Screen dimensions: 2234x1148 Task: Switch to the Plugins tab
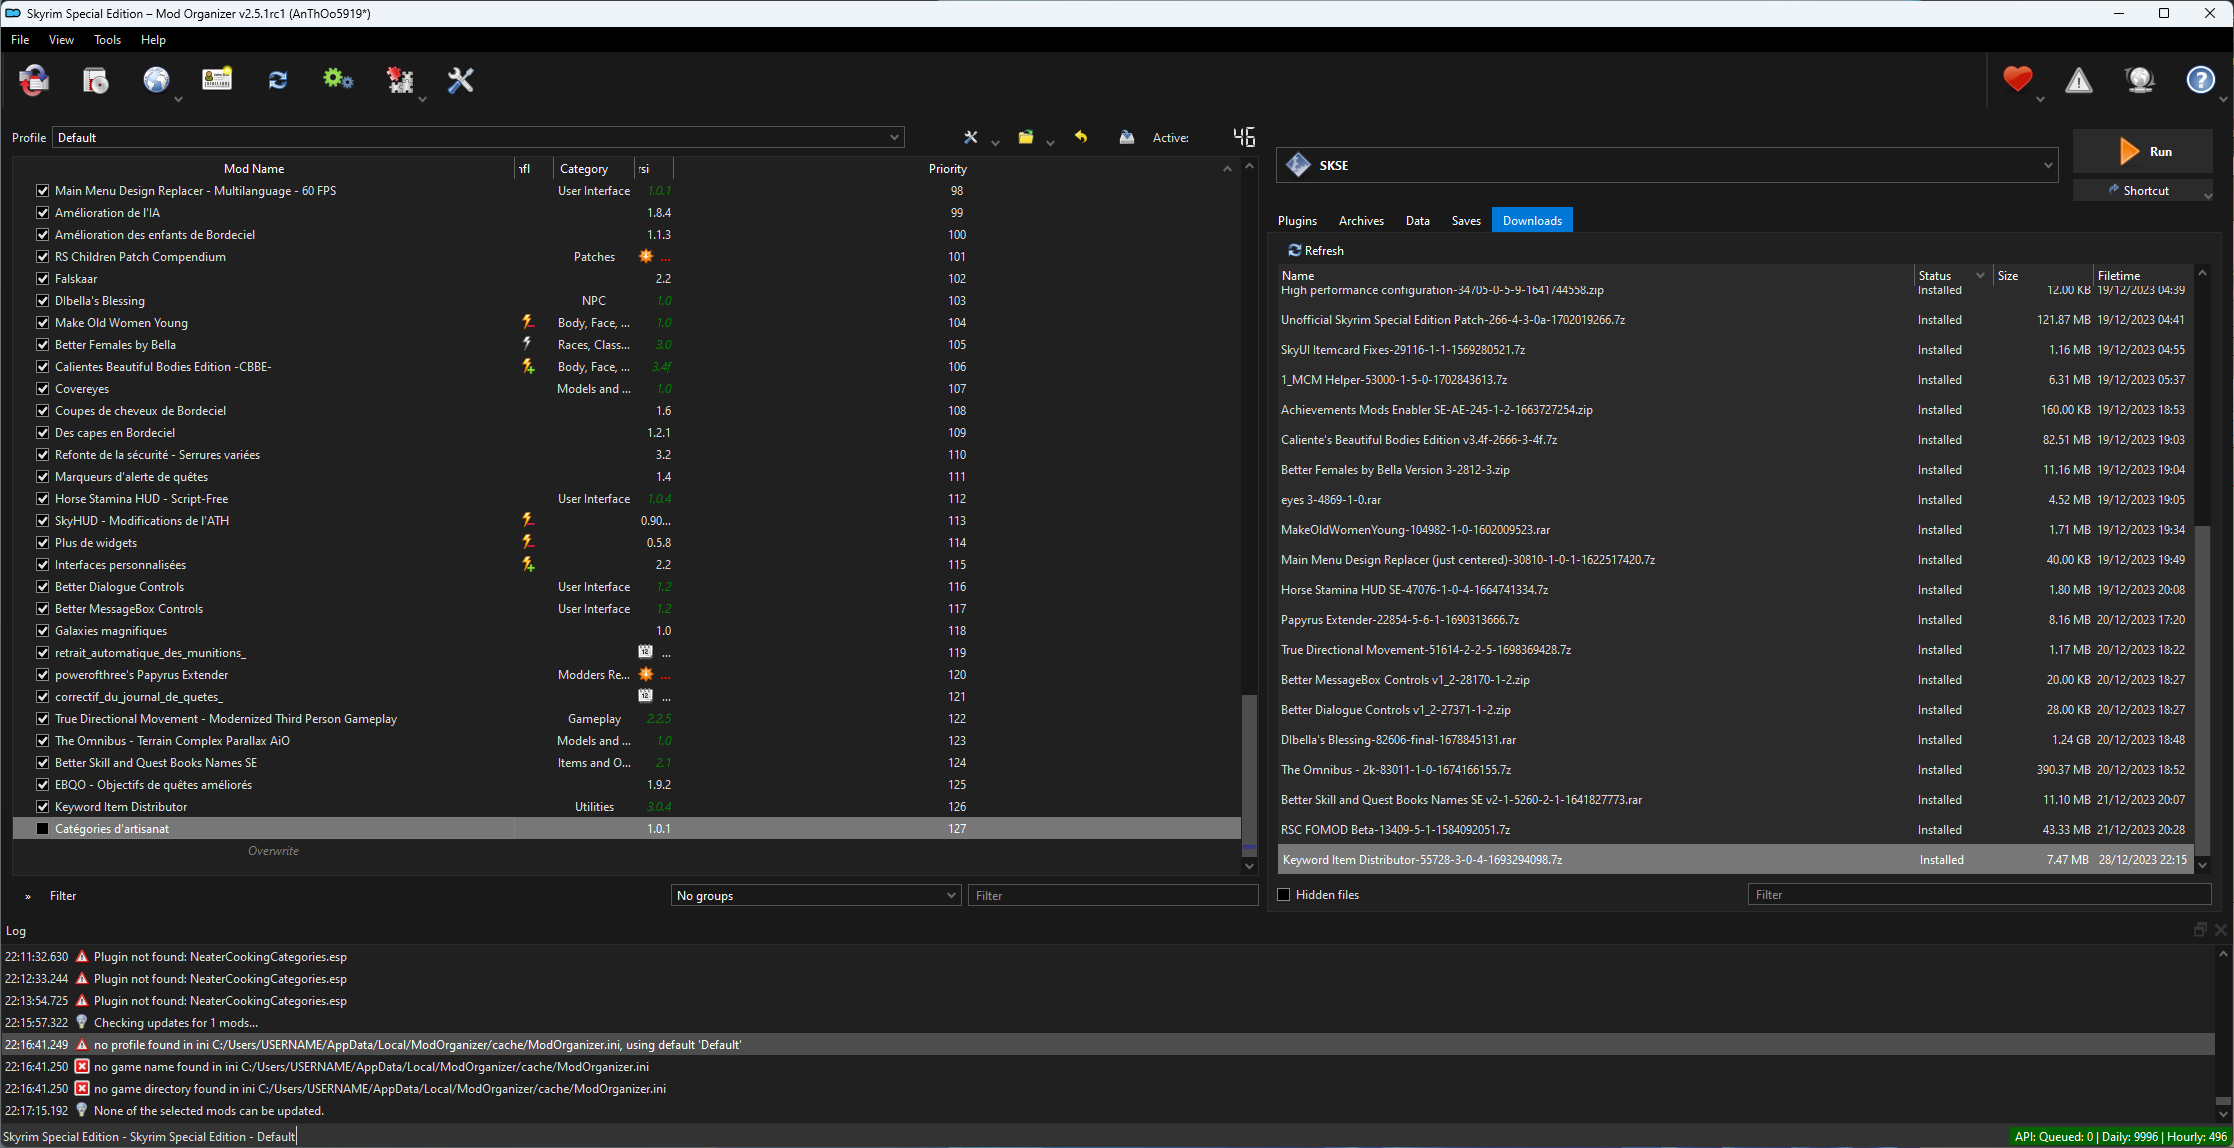[1297, 221]
